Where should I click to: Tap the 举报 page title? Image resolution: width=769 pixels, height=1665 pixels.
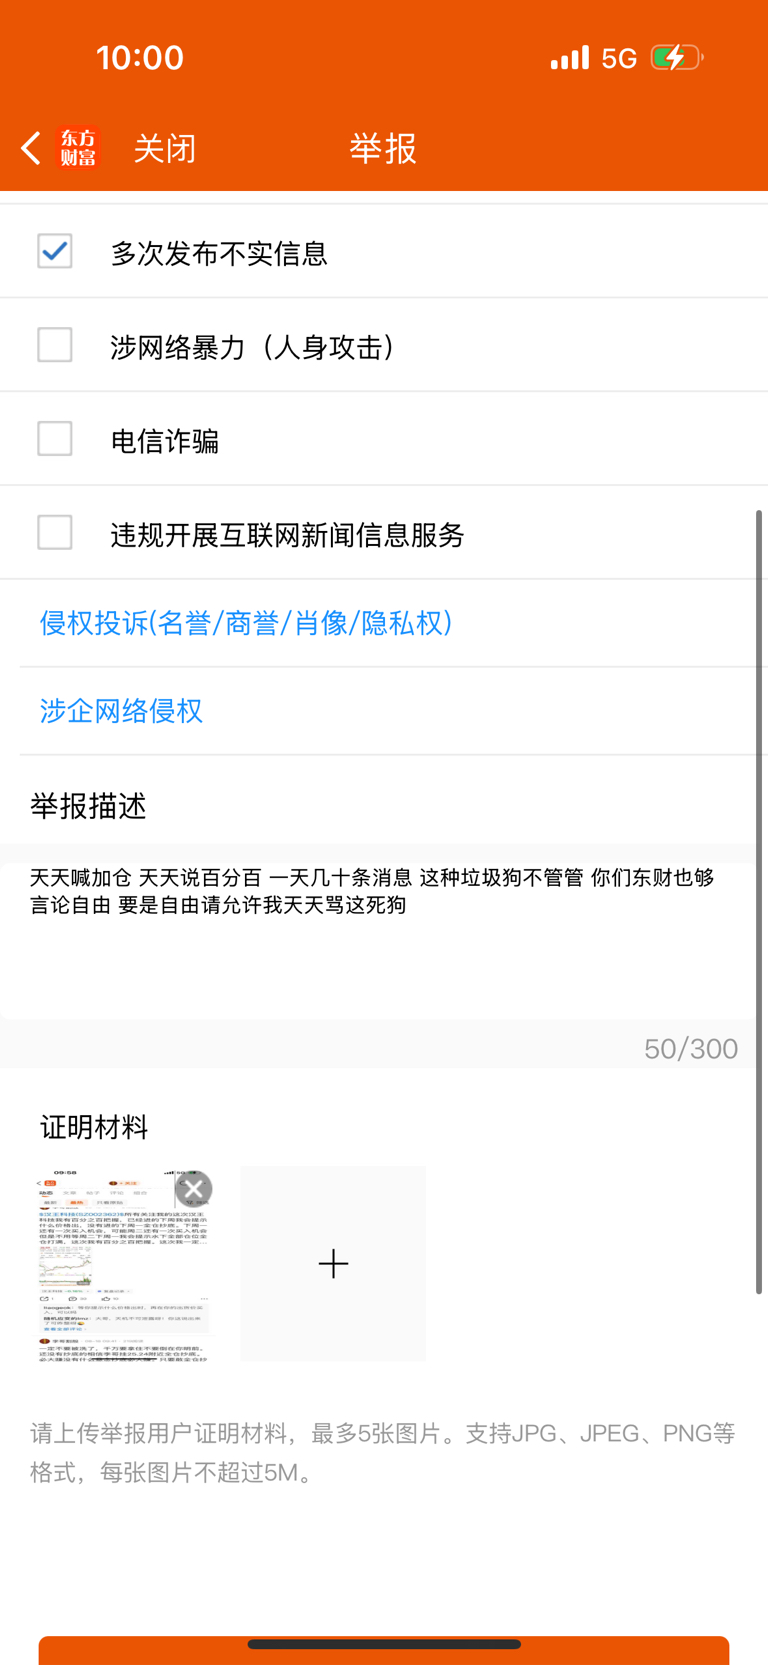[383, 149]
